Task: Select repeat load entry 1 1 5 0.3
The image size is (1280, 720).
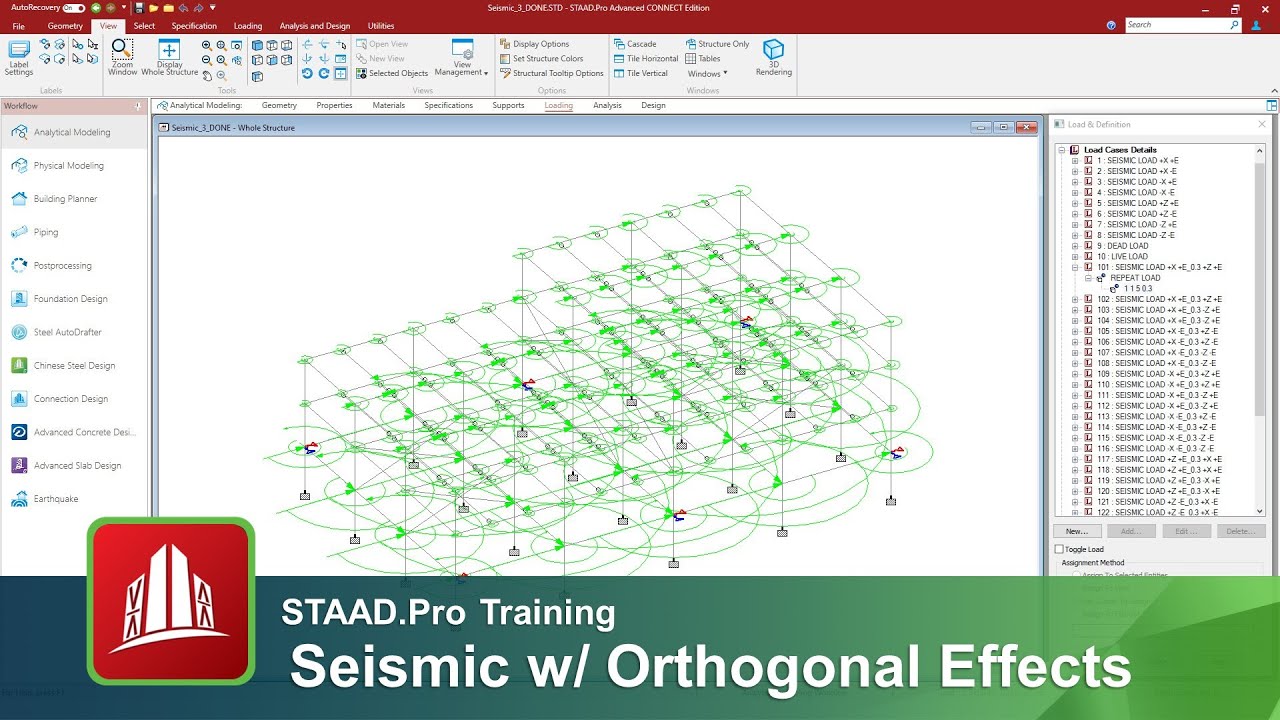Action: 1138,289
